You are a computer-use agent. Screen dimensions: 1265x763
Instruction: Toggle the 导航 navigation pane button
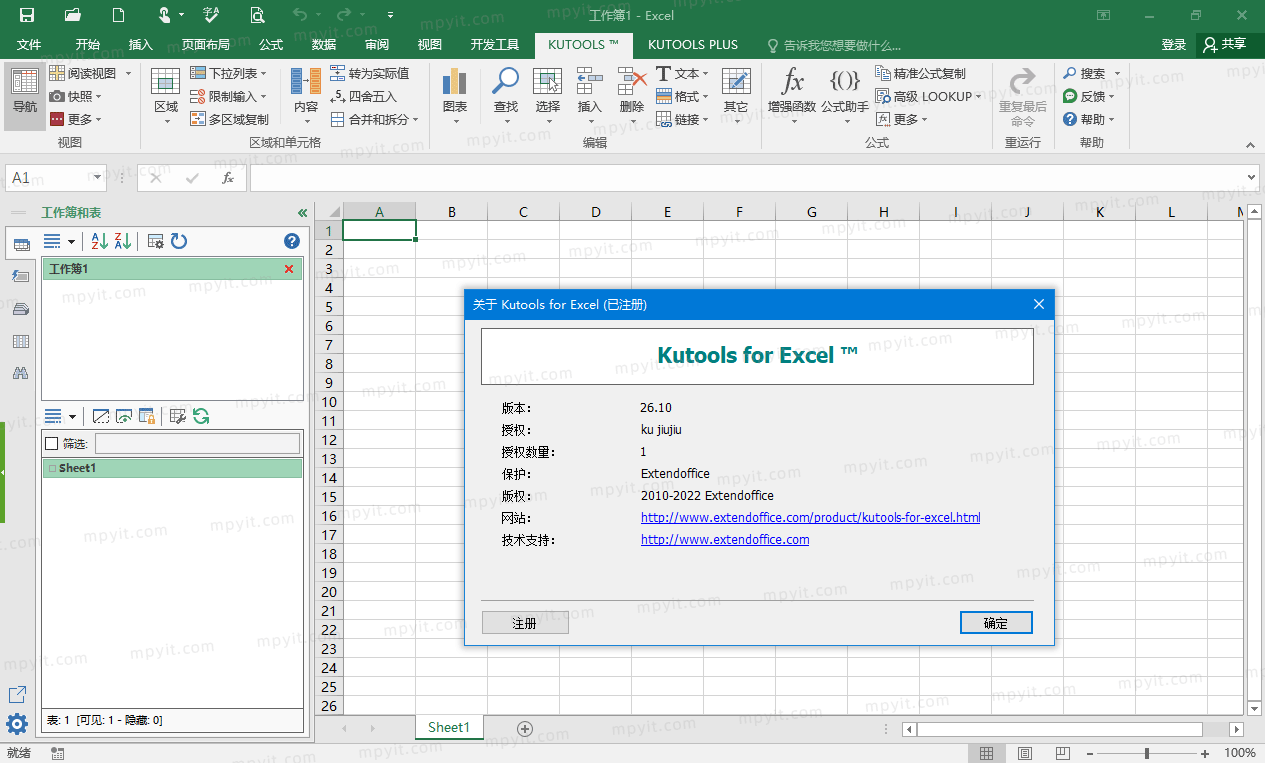pyautogui.click(x=25, y=97)
